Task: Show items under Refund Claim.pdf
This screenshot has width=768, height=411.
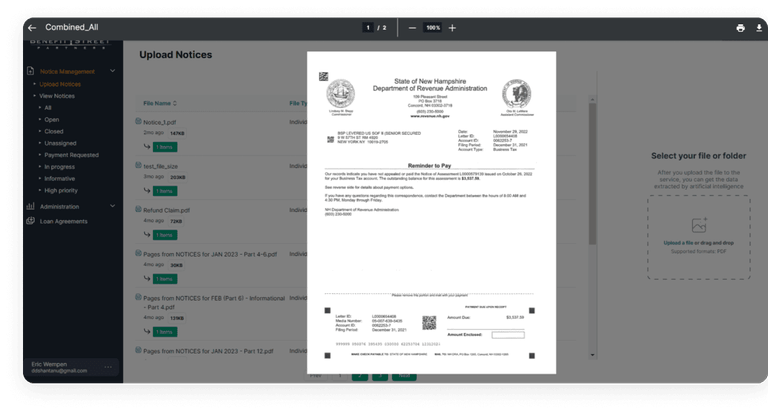Action: (x=165, y=235)
